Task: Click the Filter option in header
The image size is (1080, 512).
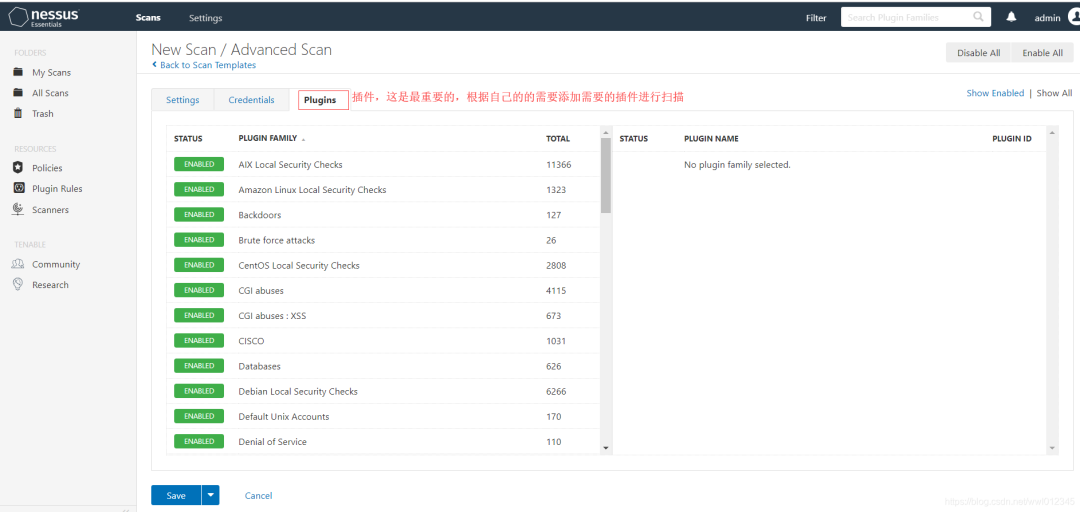Action: 816,18
